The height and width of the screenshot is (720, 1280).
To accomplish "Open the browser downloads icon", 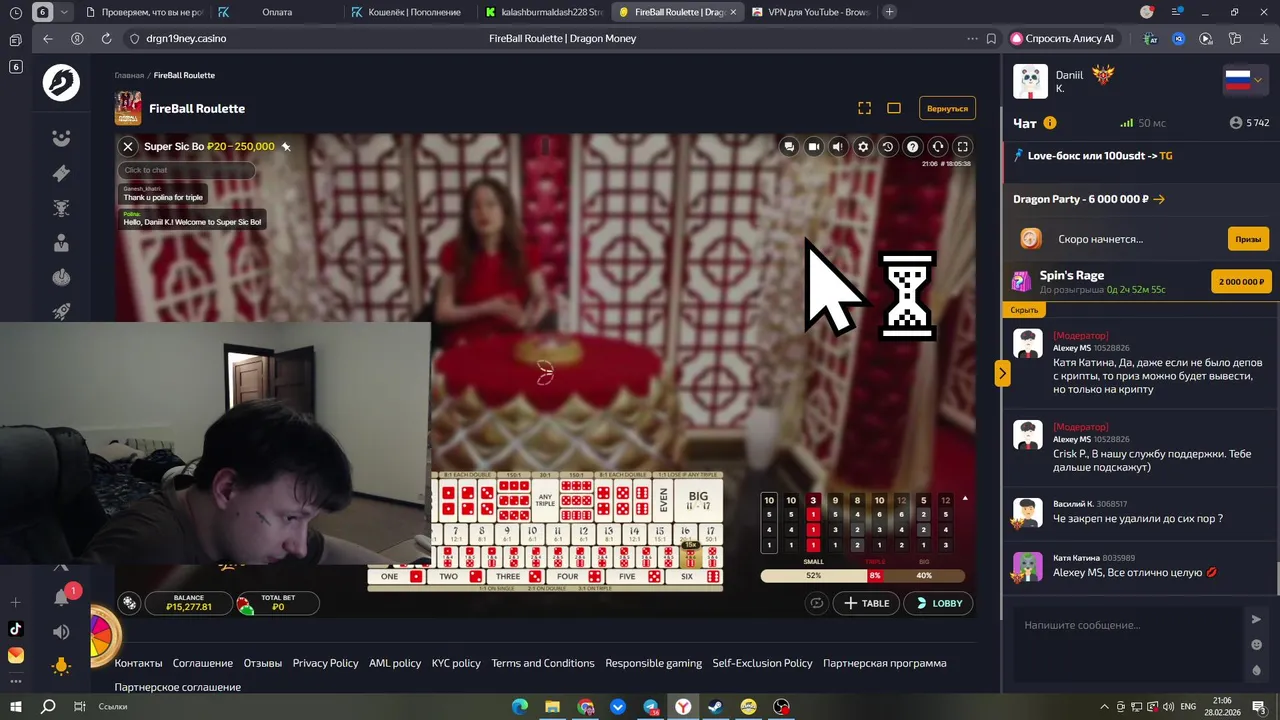I will click(x=1263, y=39).
